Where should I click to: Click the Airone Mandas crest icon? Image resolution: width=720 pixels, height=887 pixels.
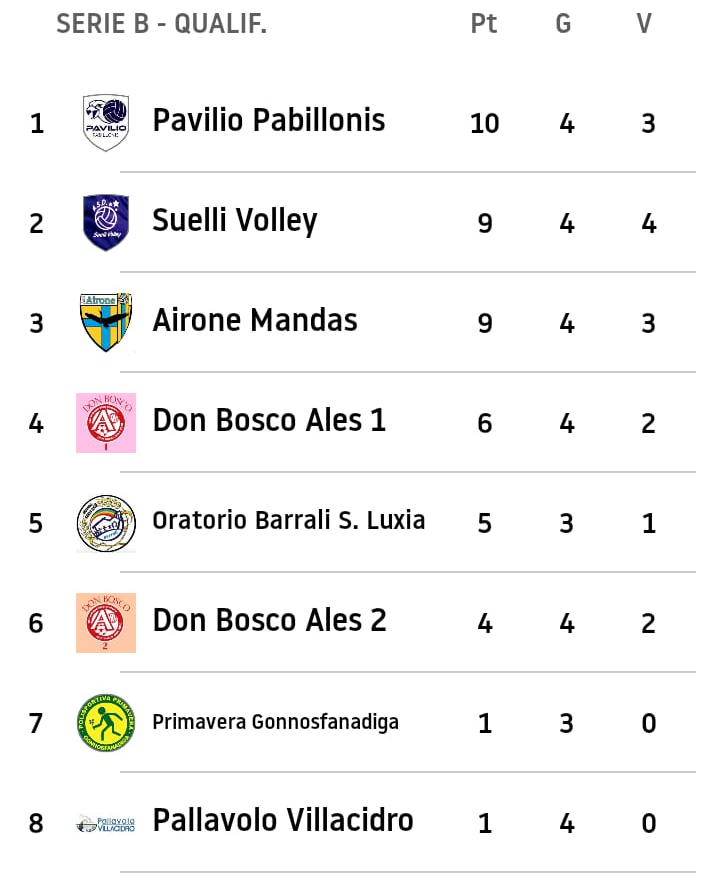(106, 322)
